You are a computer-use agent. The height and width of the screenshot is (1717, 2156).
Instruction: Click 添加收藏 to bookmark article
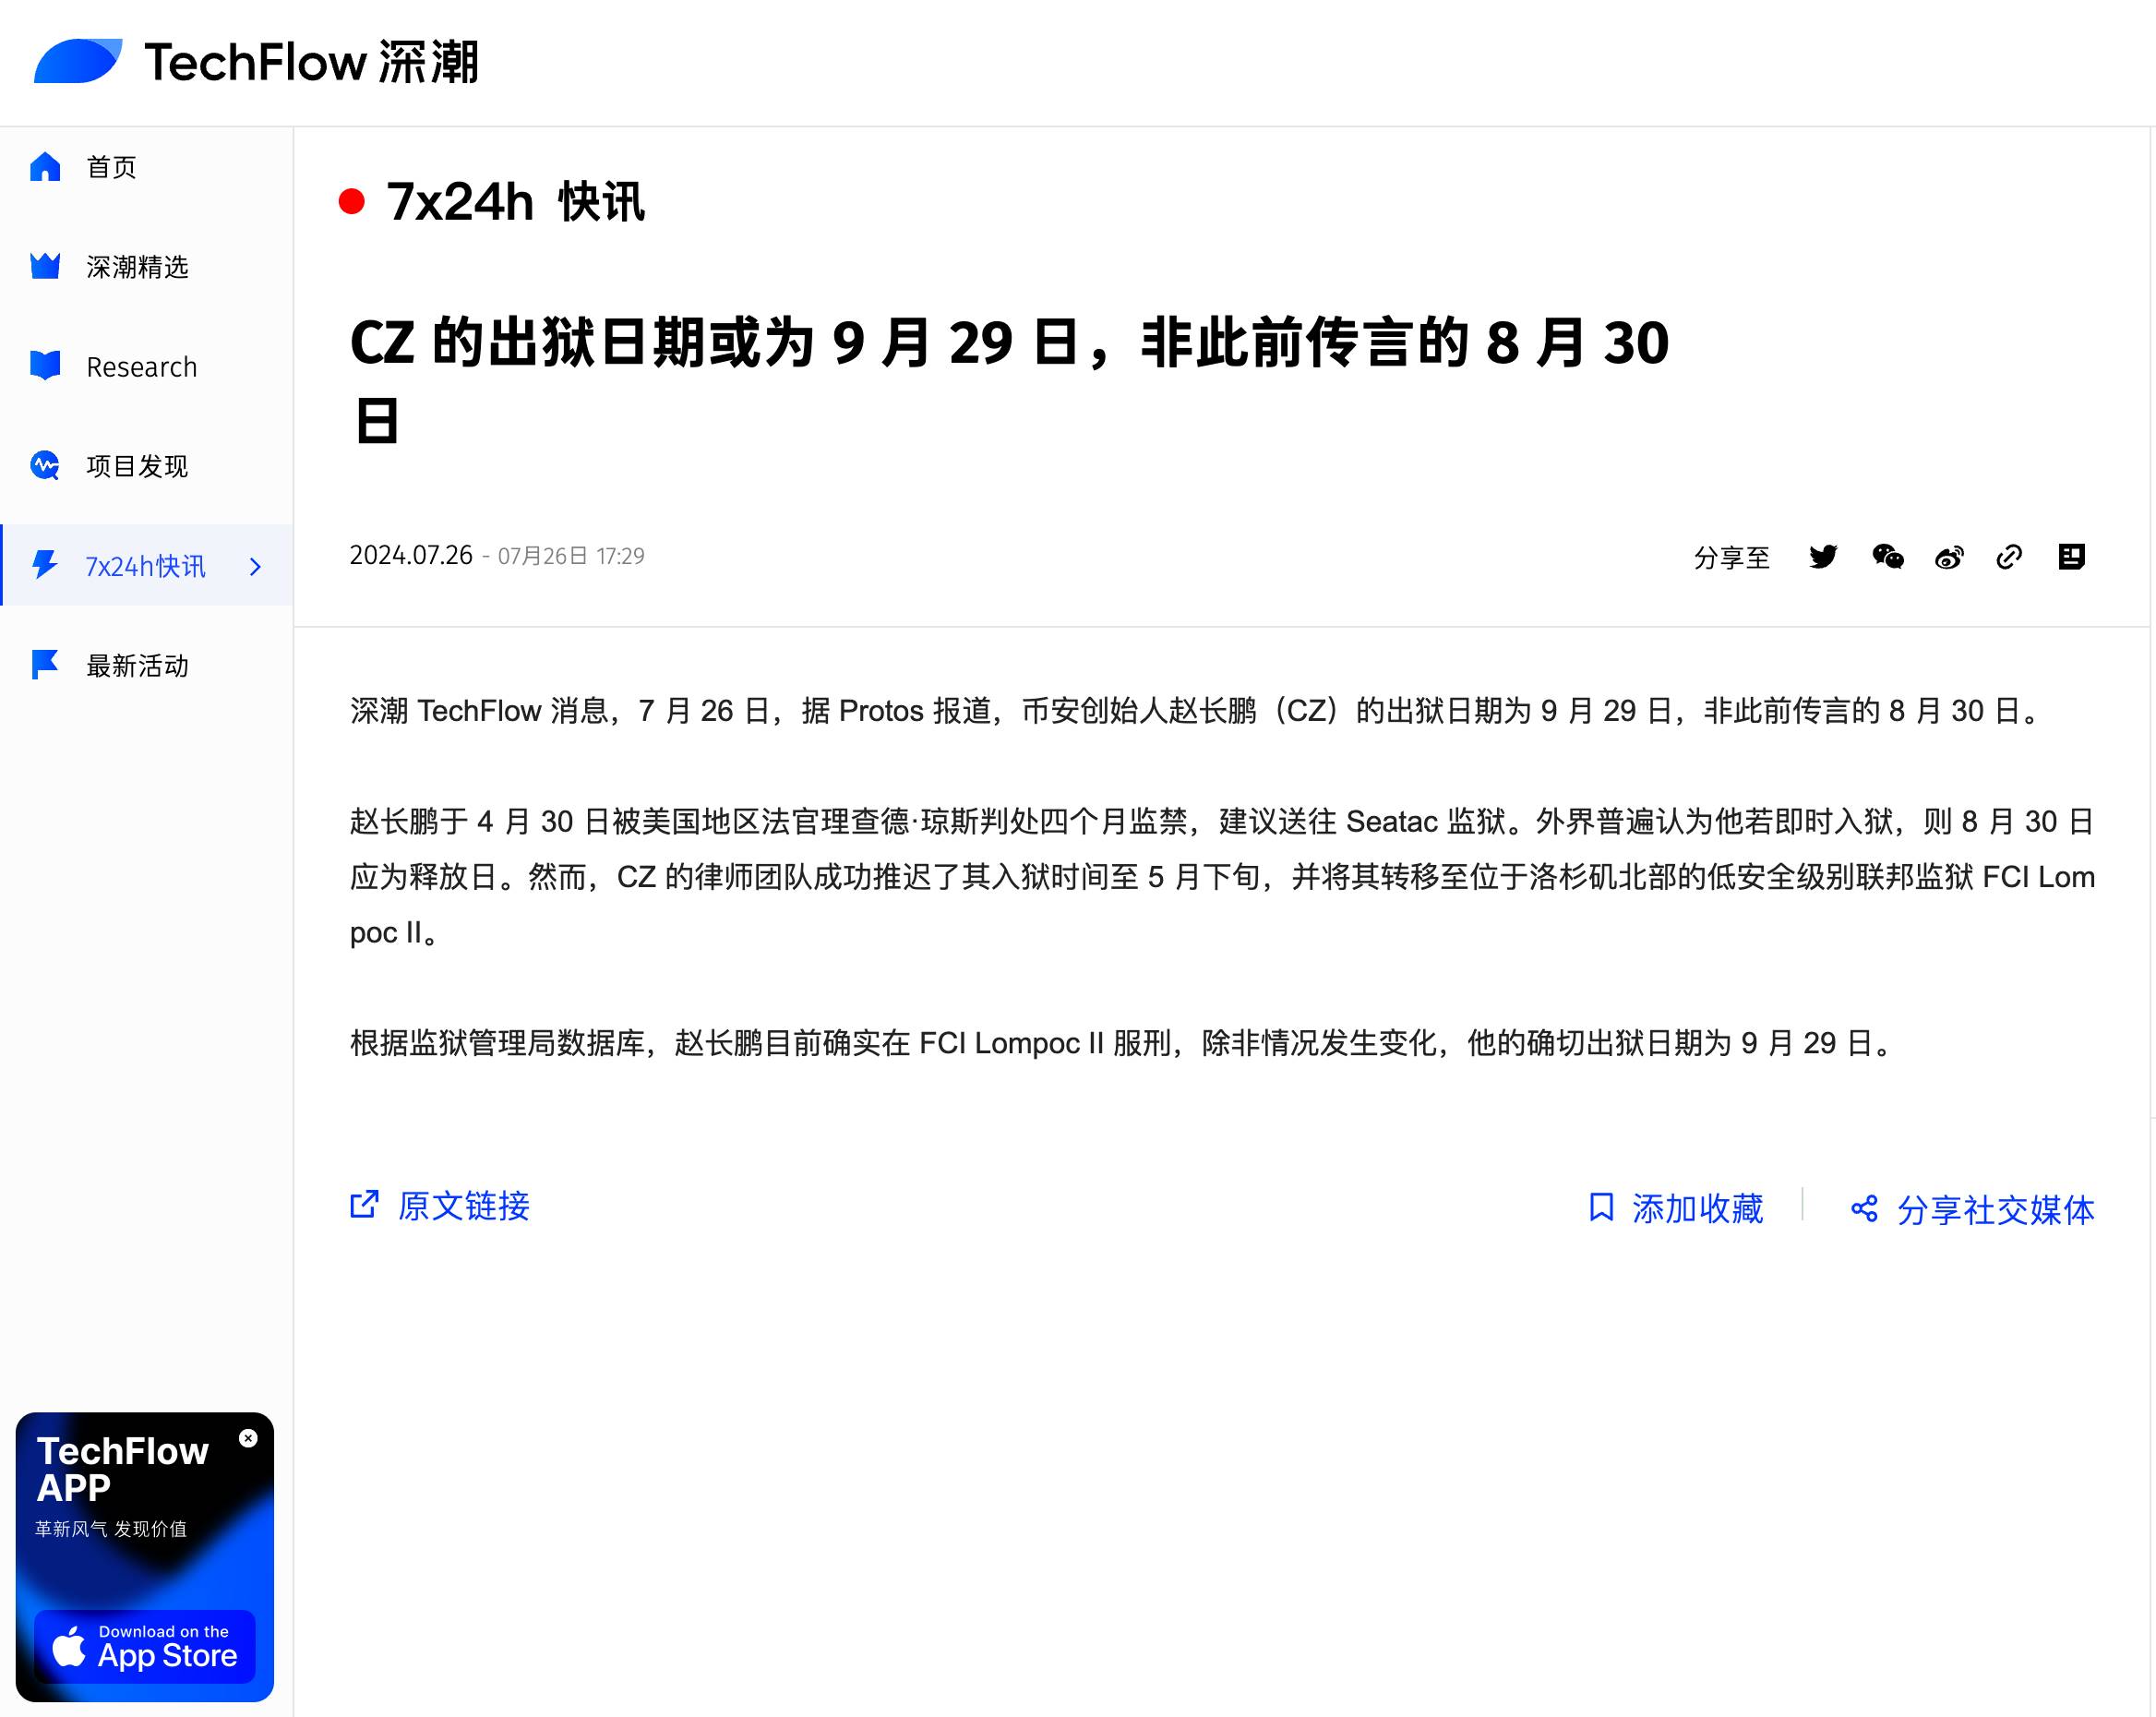click(1676, 1208)
